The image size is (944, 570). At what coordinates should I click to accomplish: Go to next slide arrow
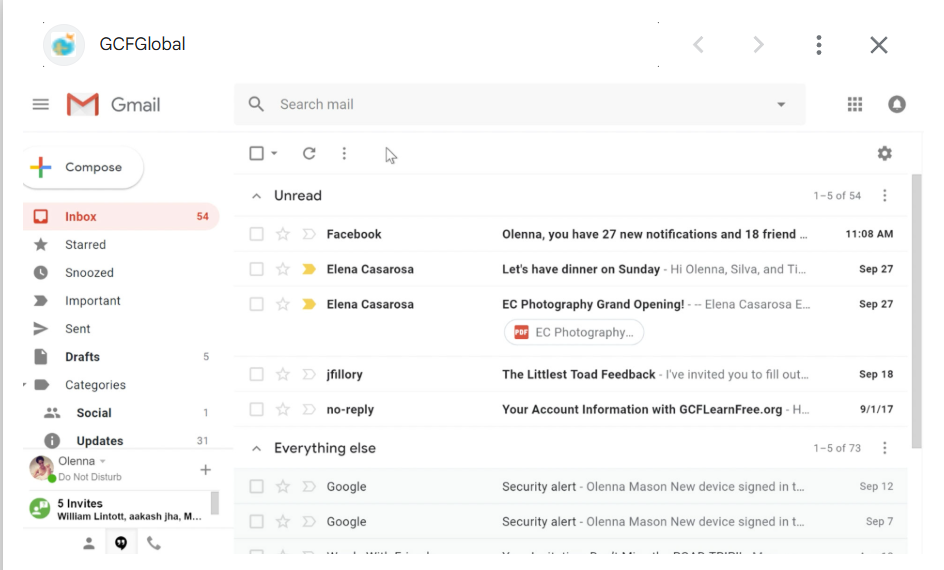coord(759,45)
